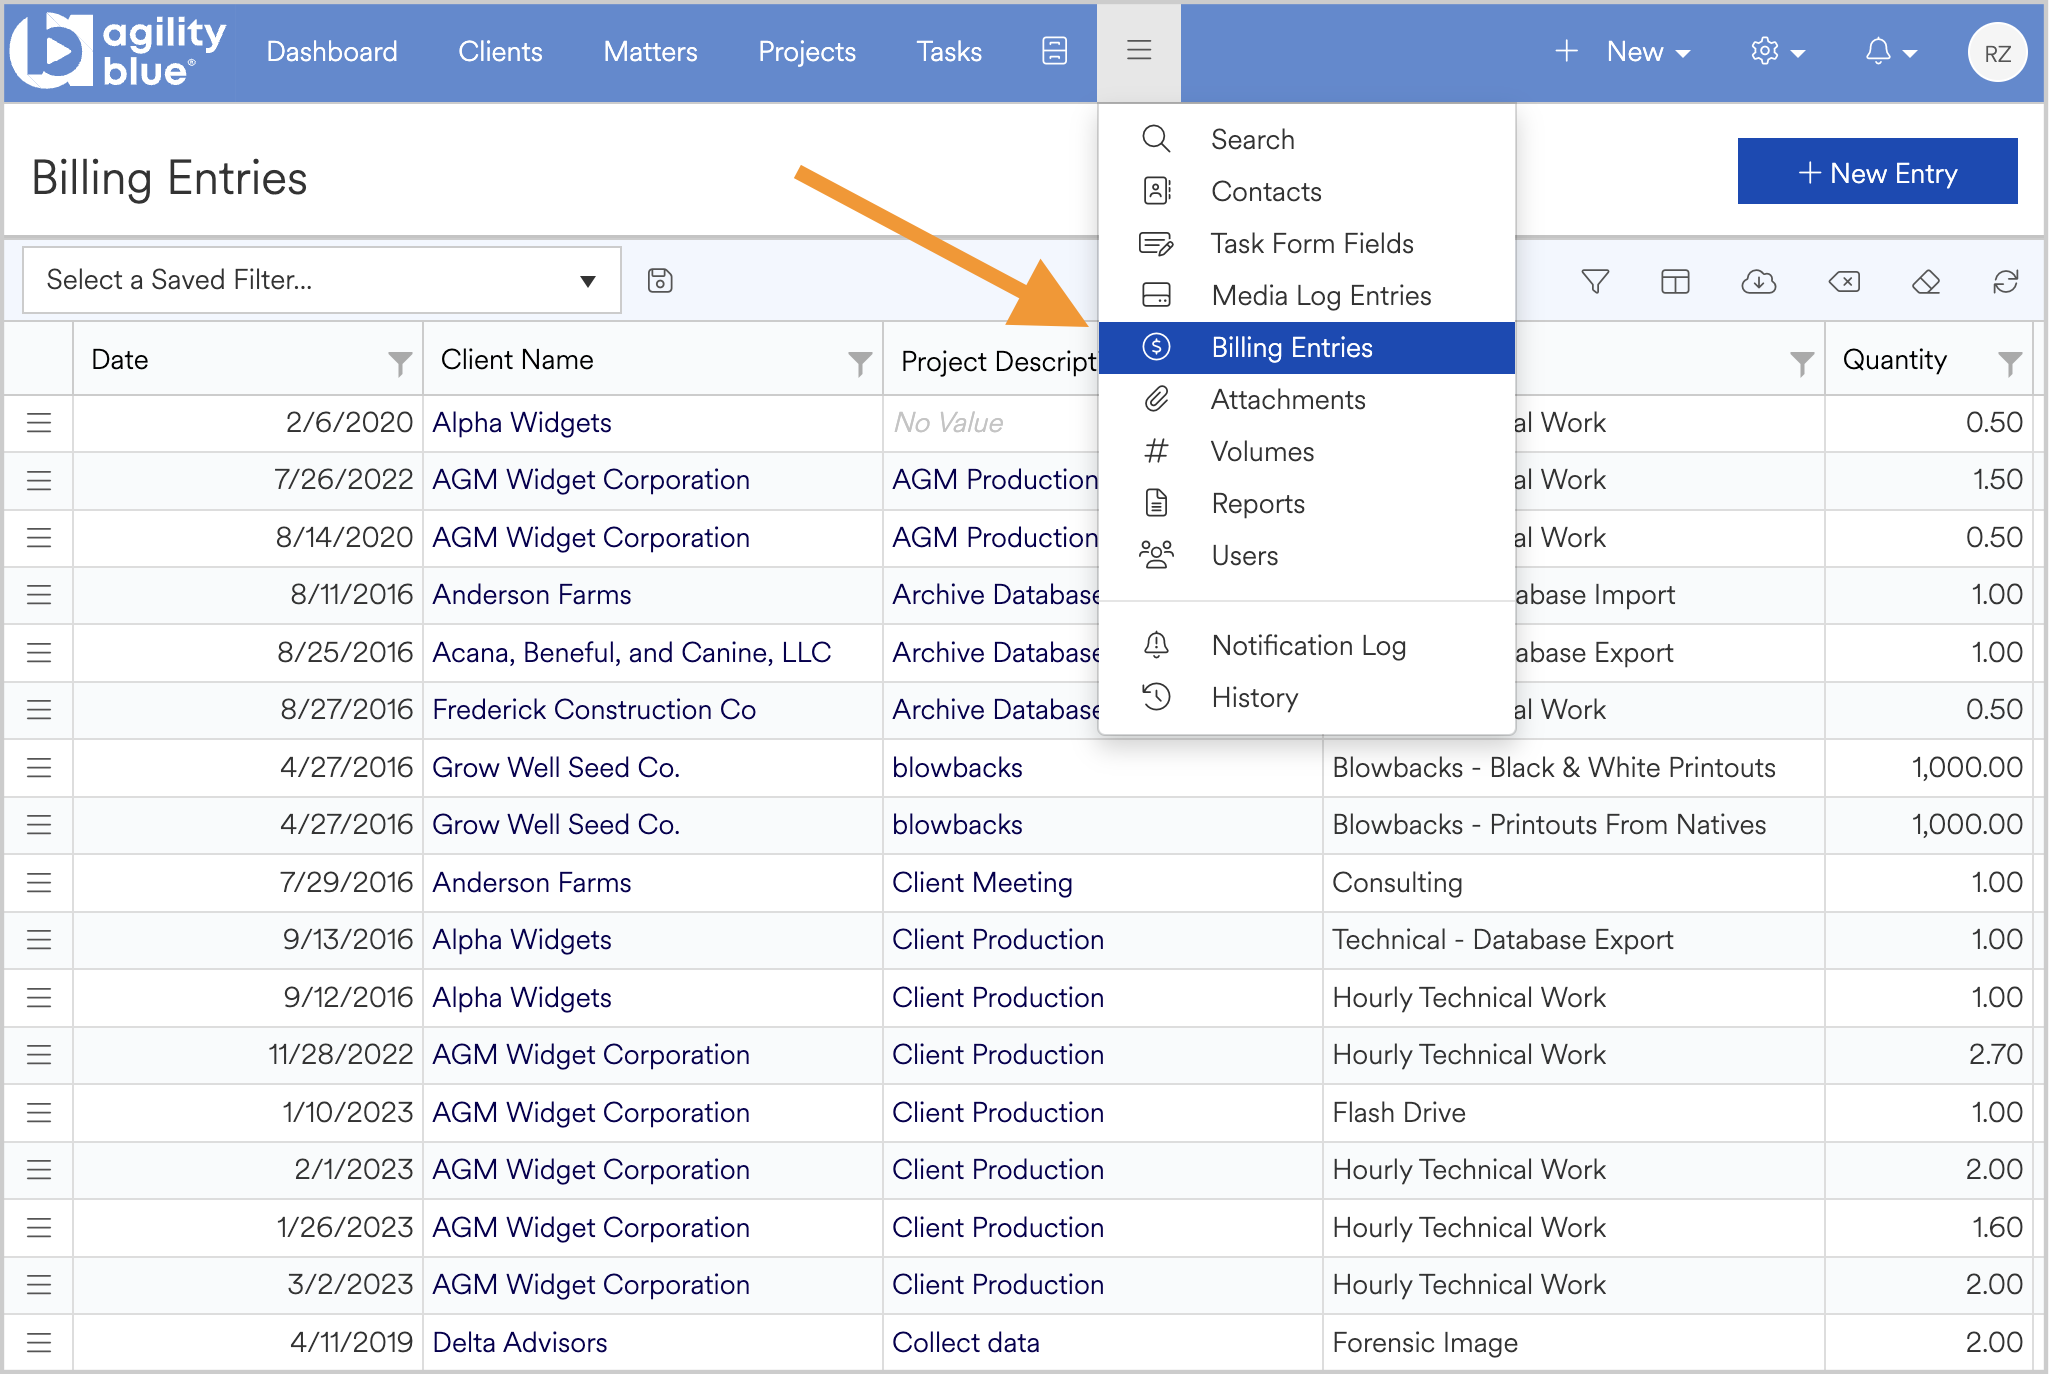The width and height of the screenshot is (2049, 1374).
Task: Open the Alpha Widgets link dated 2/6/2020
Action: click(x=522, y=423)
